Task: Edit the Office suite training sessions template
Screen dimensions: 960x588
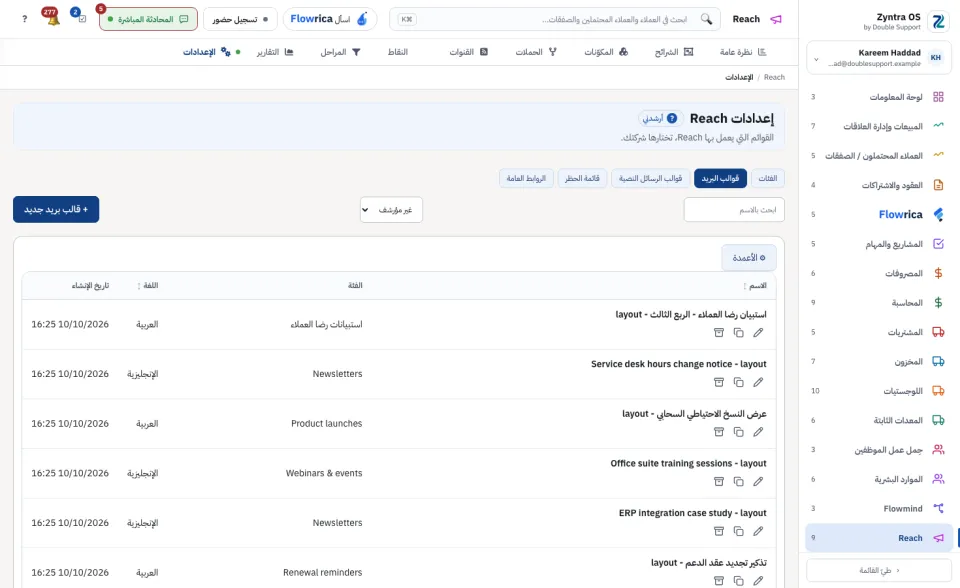Action: [758, 481]
